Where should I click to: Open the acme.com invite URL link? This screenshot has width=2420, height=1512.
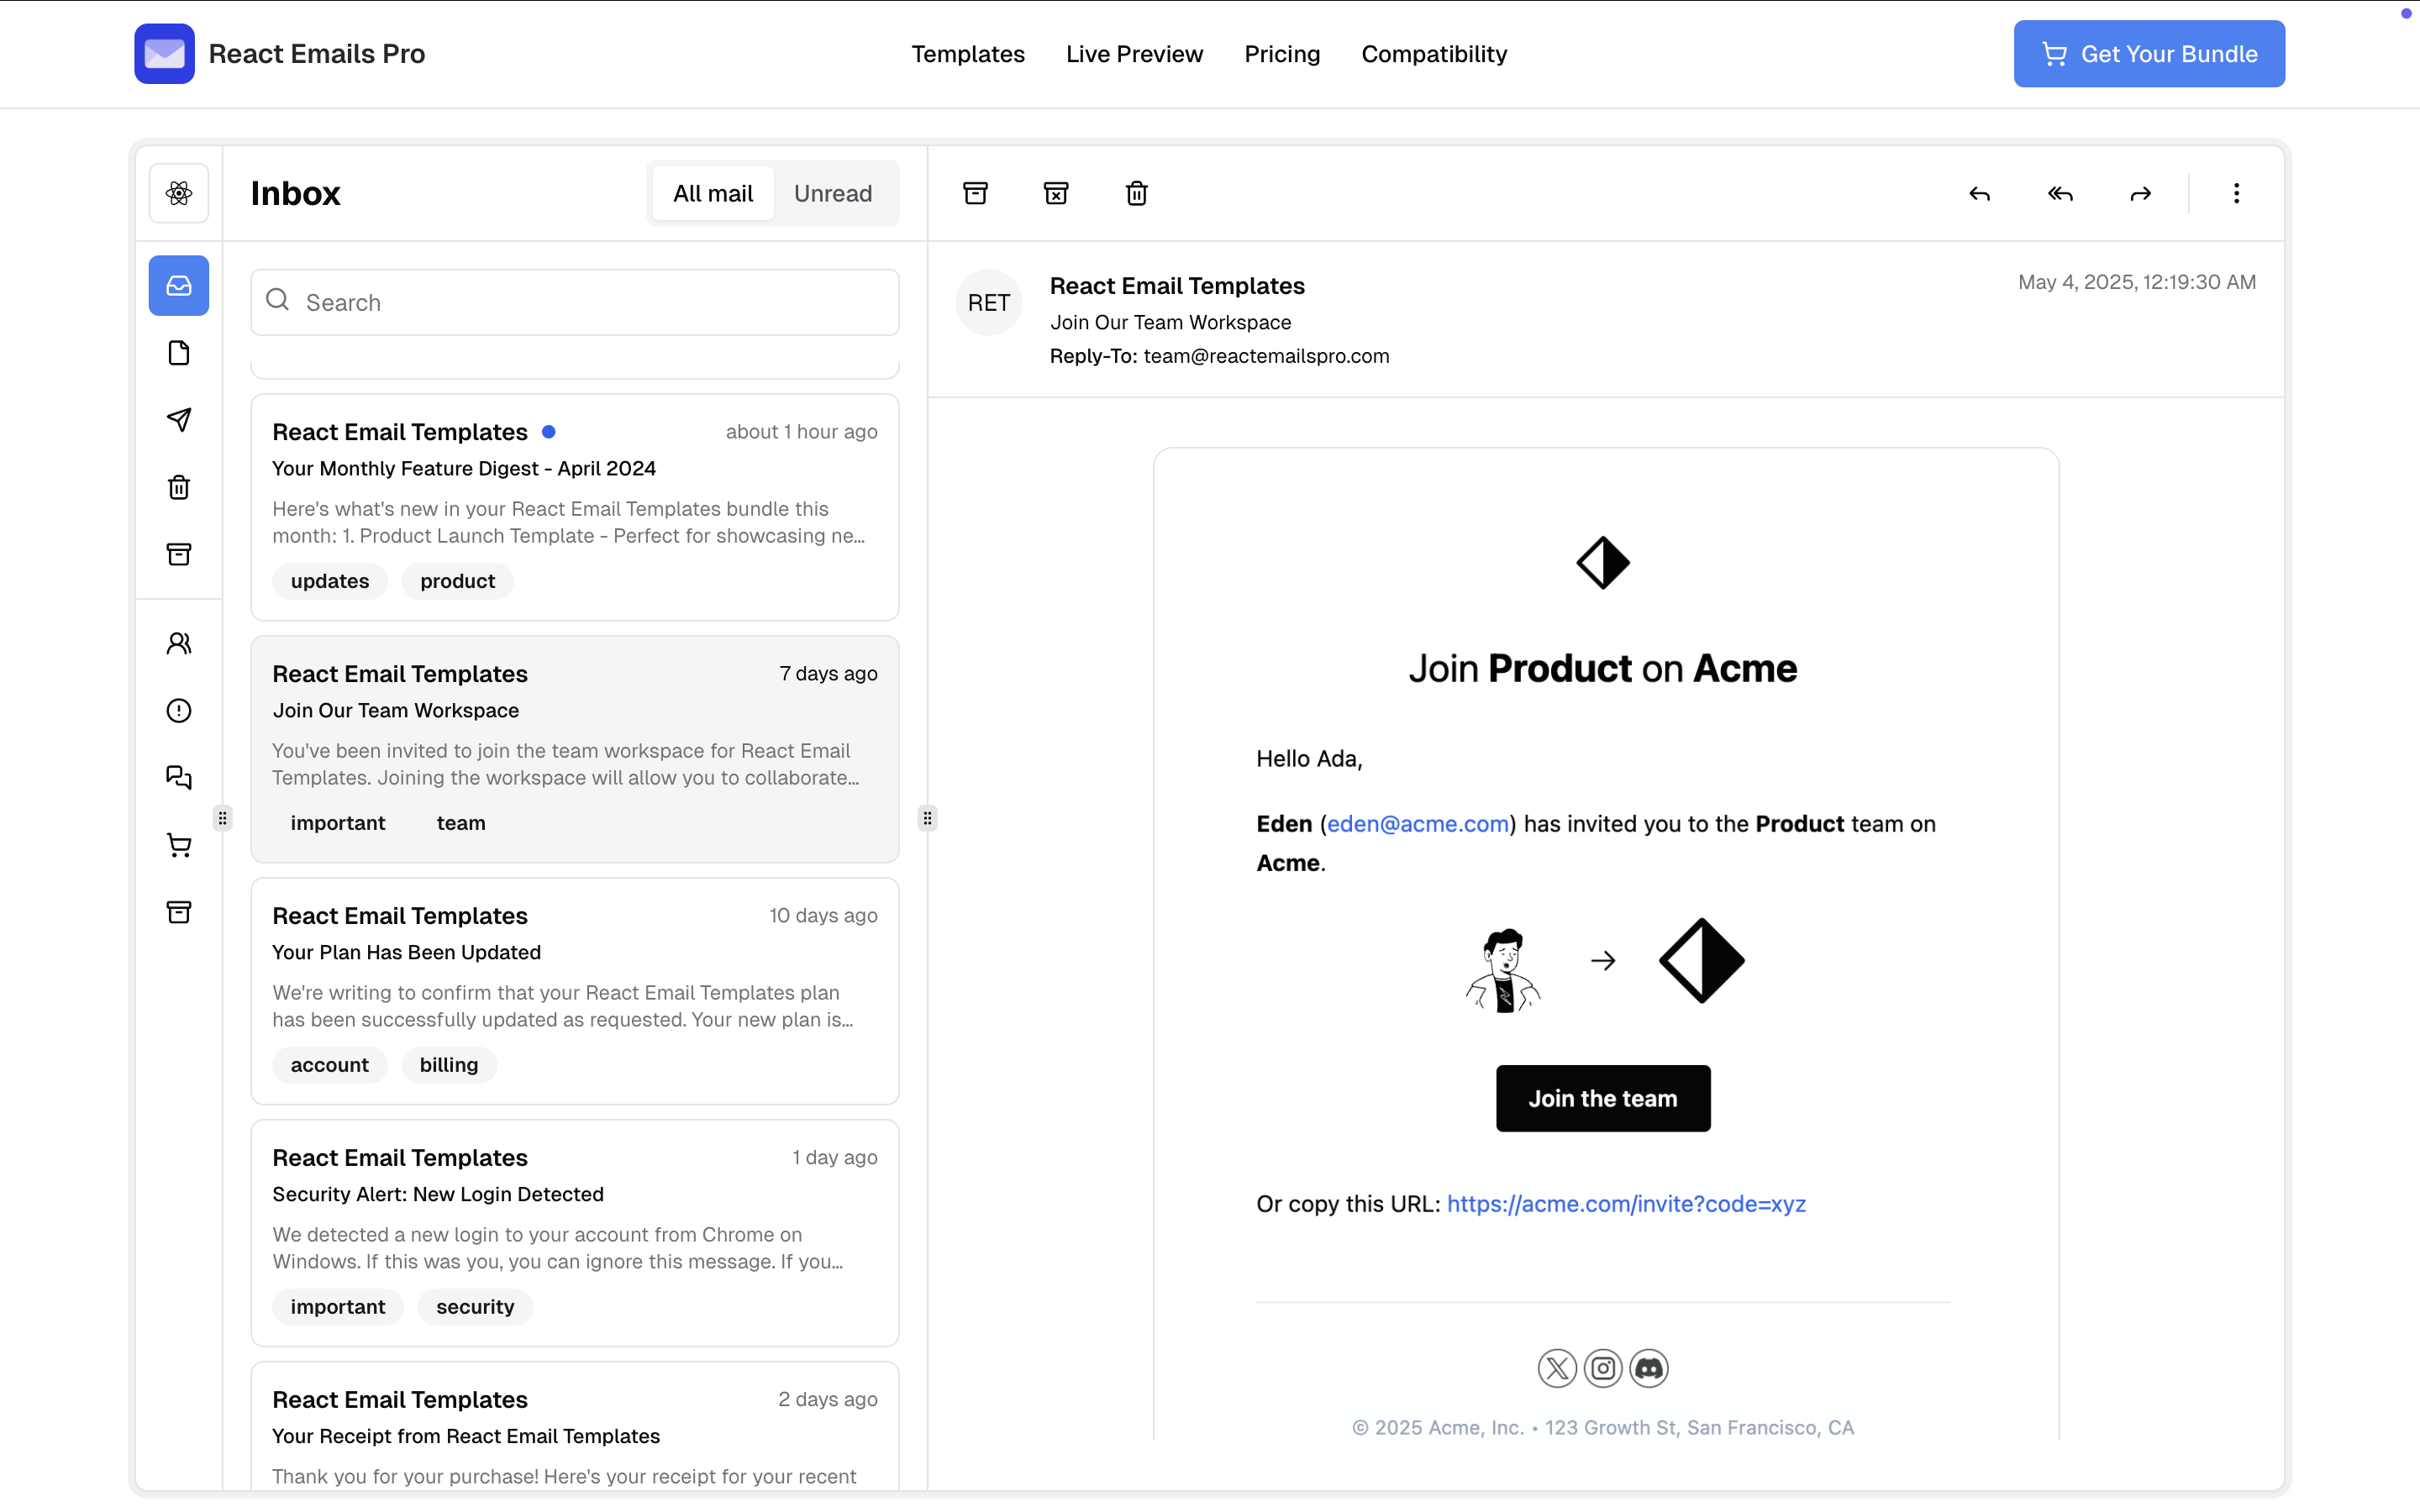click(1626, 1204)
